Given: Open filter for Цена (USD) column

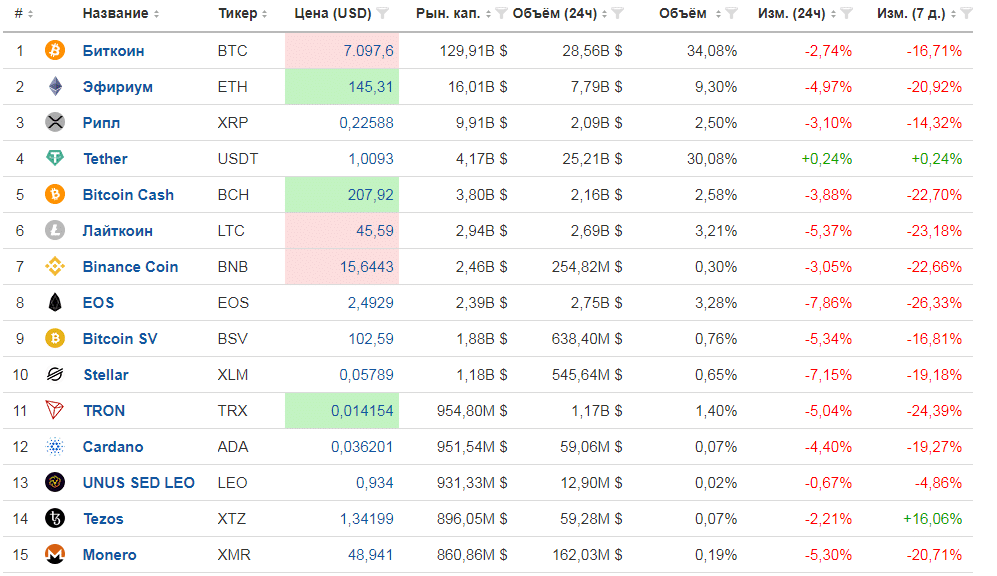Looking at the screenshot, I should [382, 14].
